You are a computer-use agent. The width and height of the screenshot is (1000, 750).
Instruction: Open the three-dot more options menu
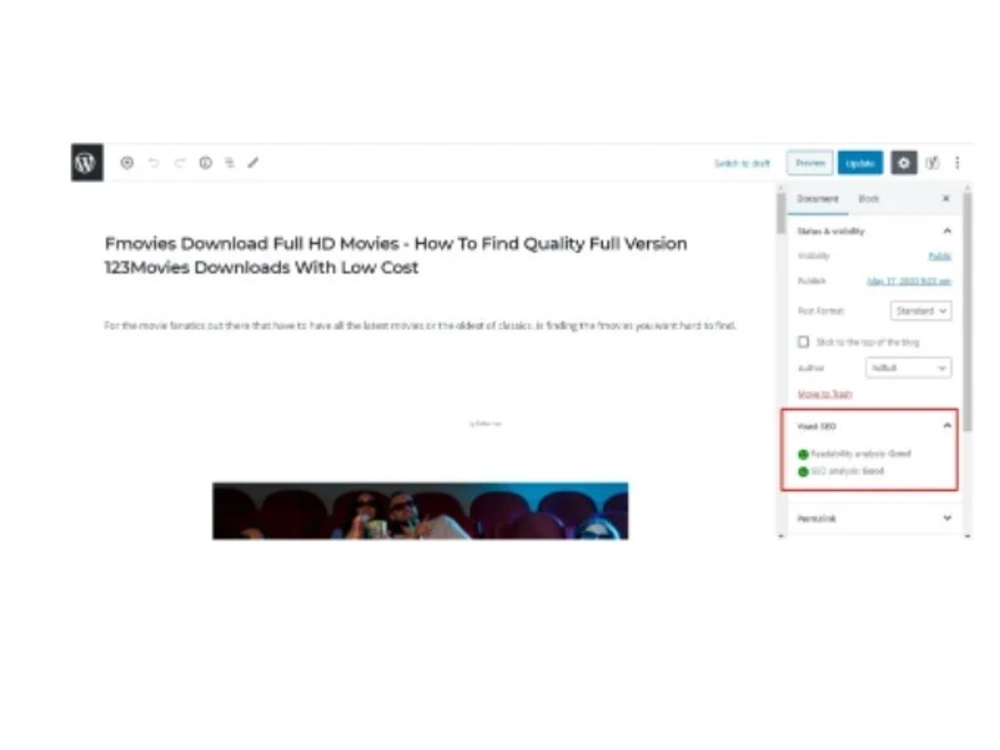[957, 163]
